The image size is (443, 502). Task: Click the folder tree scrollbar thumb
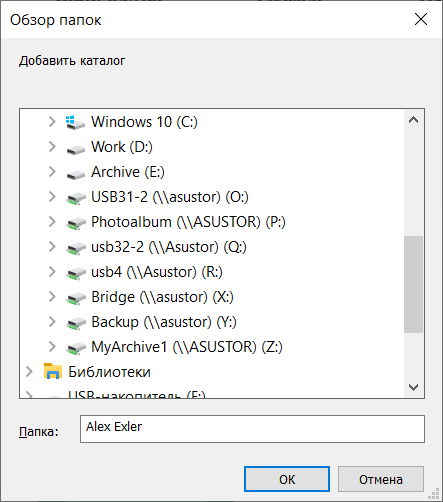[413, 284]
